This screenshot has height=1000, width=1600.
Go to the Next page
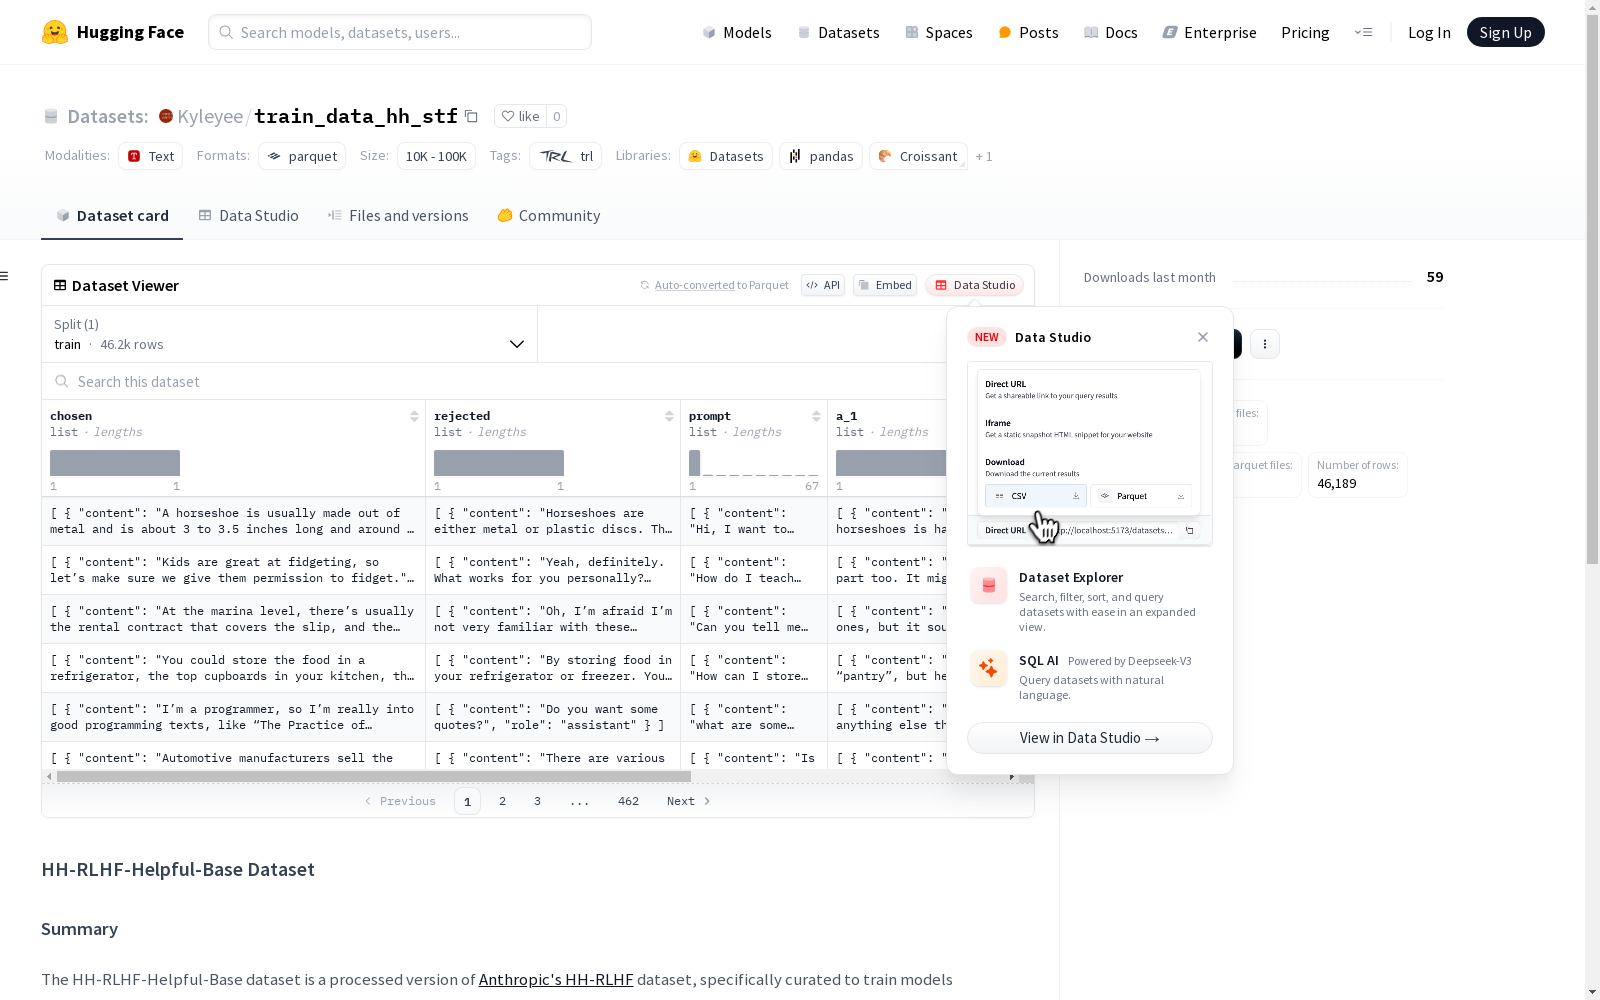pyautogui.click(x=689, y=801)
